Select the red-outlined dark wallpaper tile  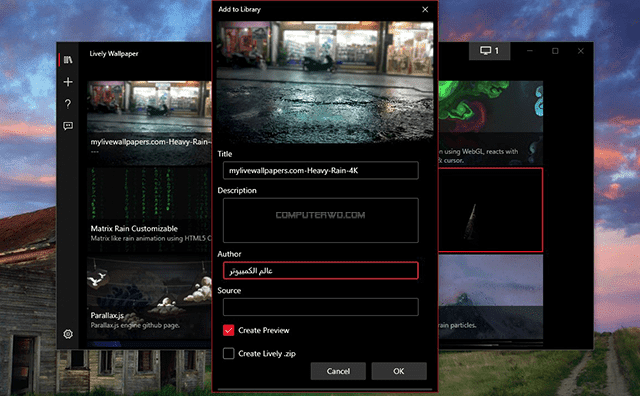pyautogui.click(x=491, y=209)
